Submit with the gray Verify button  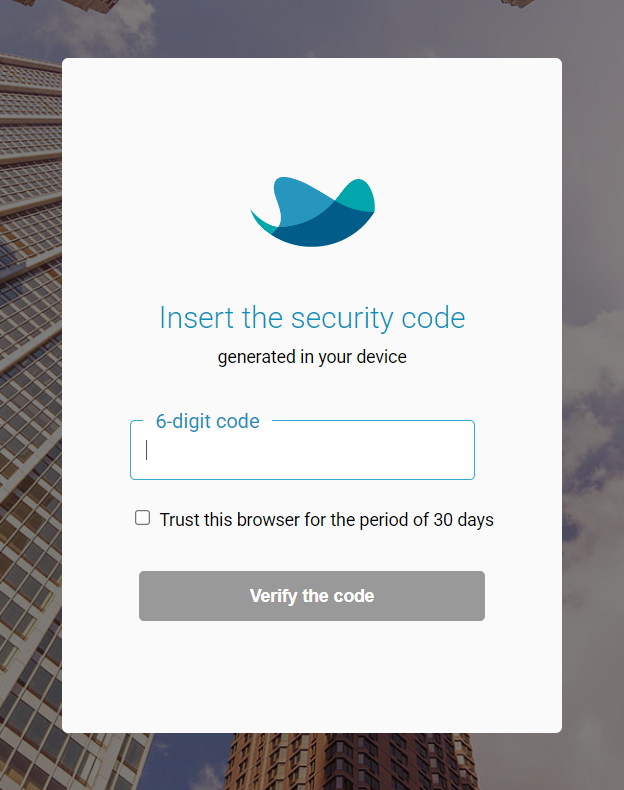pyautogui.click(x=312, y=596)
